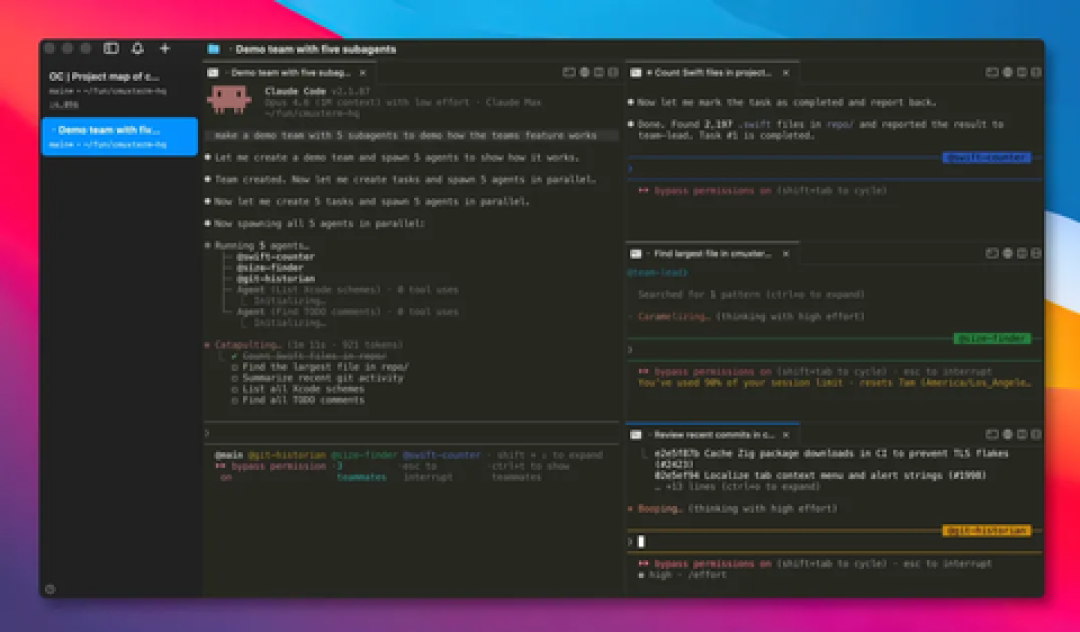Switch to Review recent commits tab
Viewport: 1080px width, 632px height.
point(712,434)
